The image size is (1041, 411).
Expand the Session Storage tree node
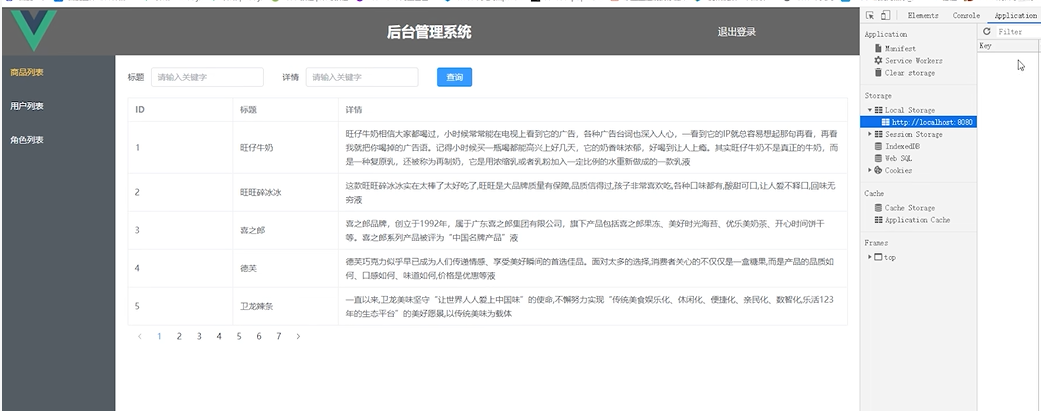point(870,134)
